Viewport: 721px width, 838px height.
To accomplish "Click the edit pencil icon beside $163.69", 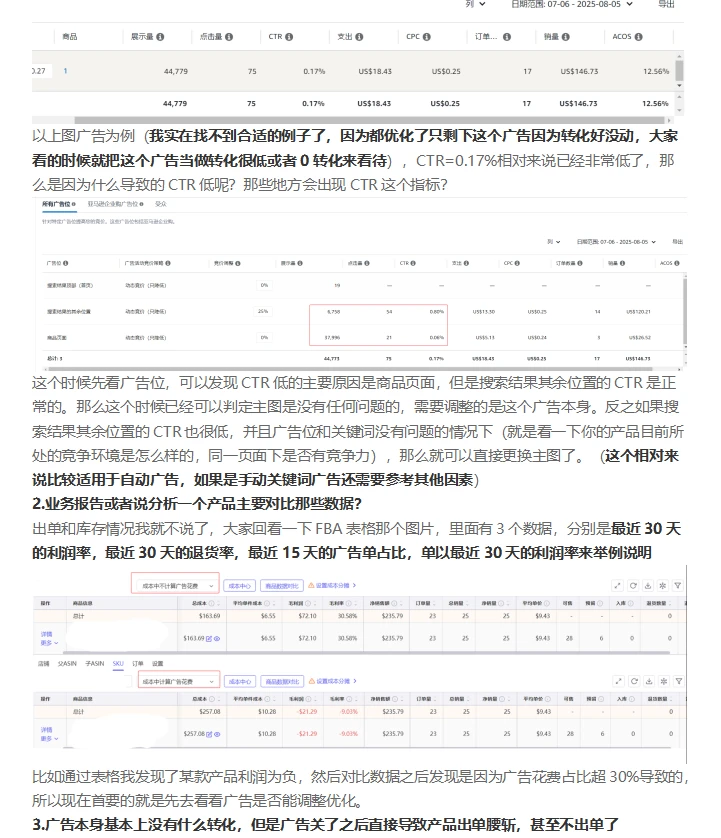I will 209,638.
